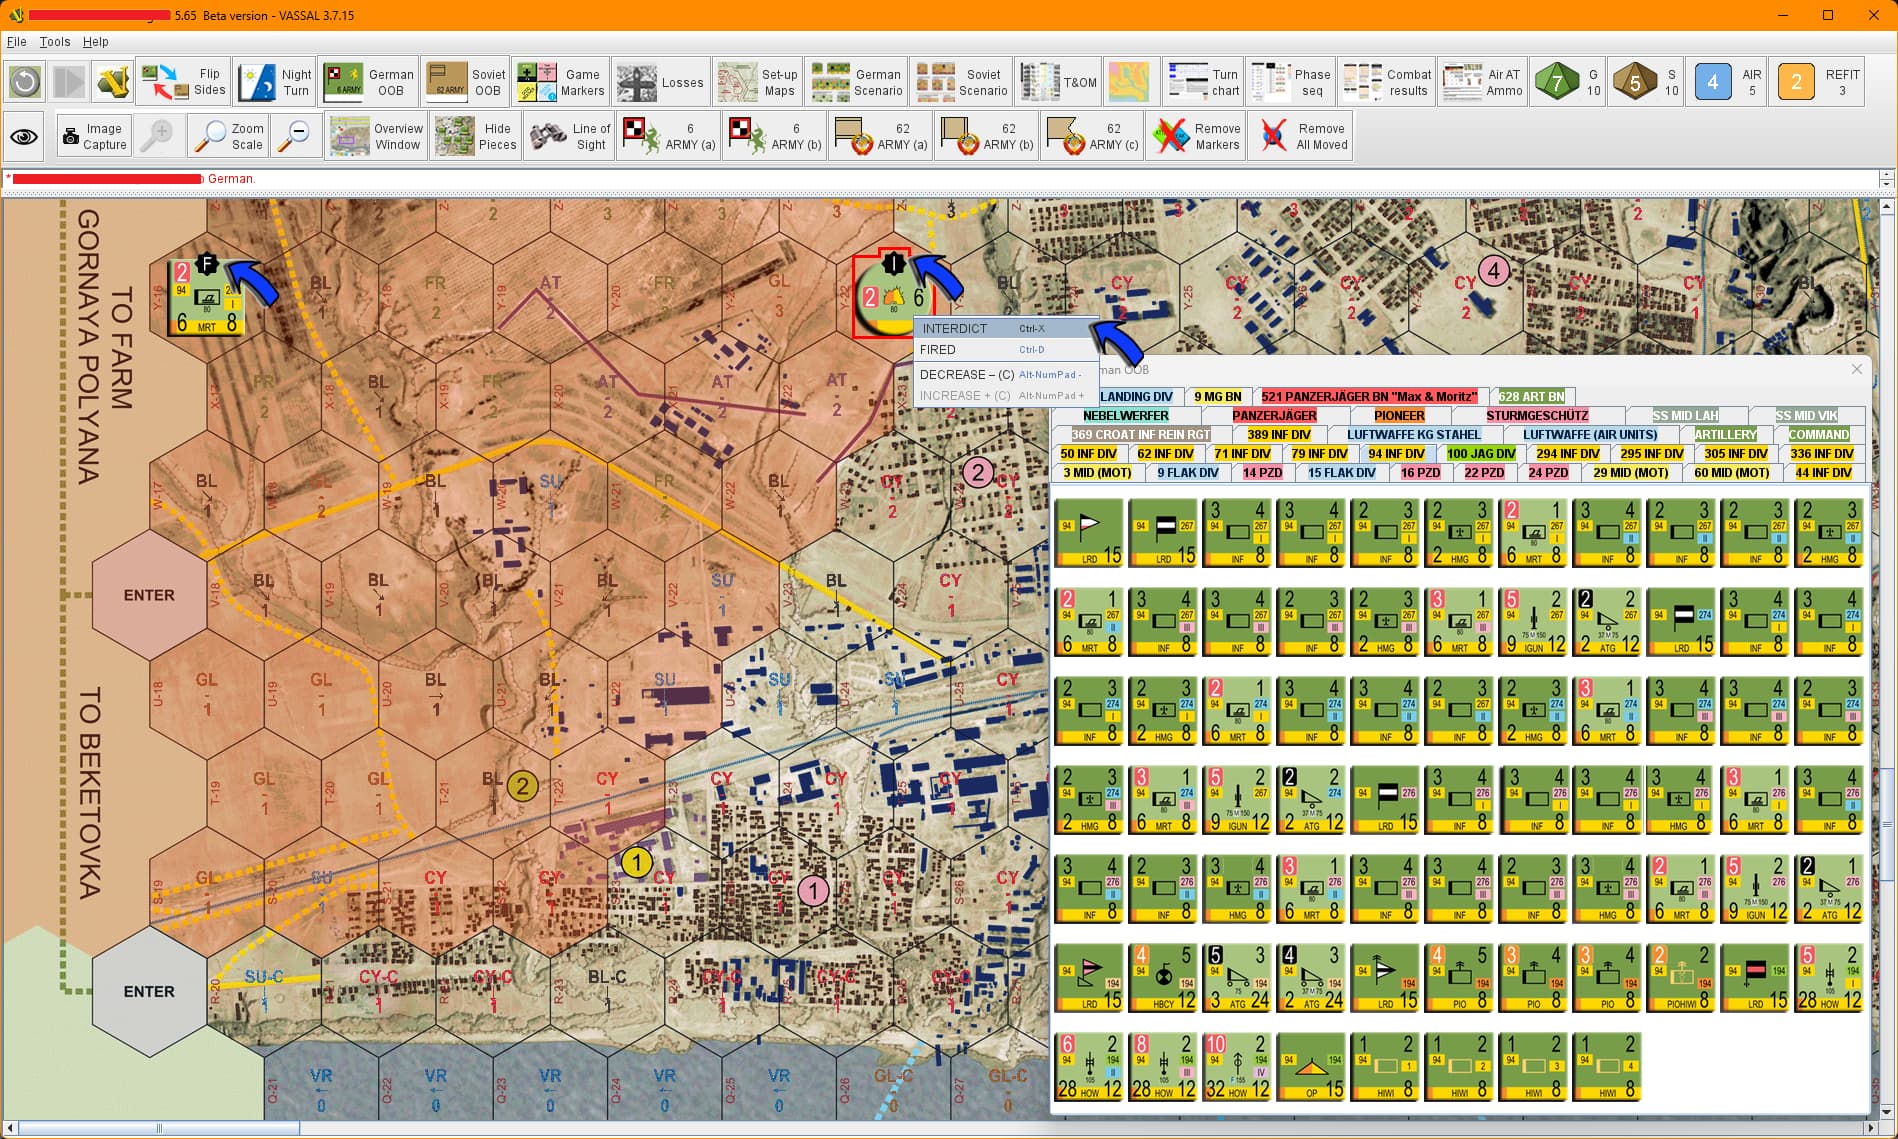Activate the Line of Sight tool
The height and width of the screenshot is (1139, 1898).
pos(570,136)
